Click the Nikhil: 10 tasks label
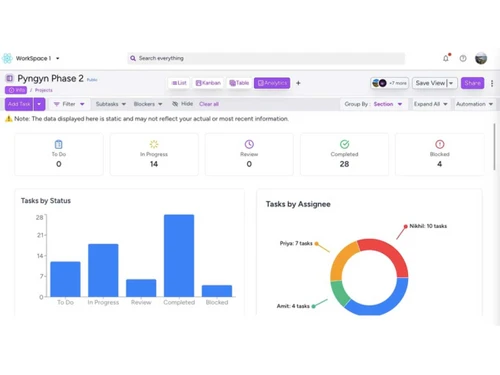The width and height of the screenshot is (500, 375). pyautogui.click(x=428, y=226)
